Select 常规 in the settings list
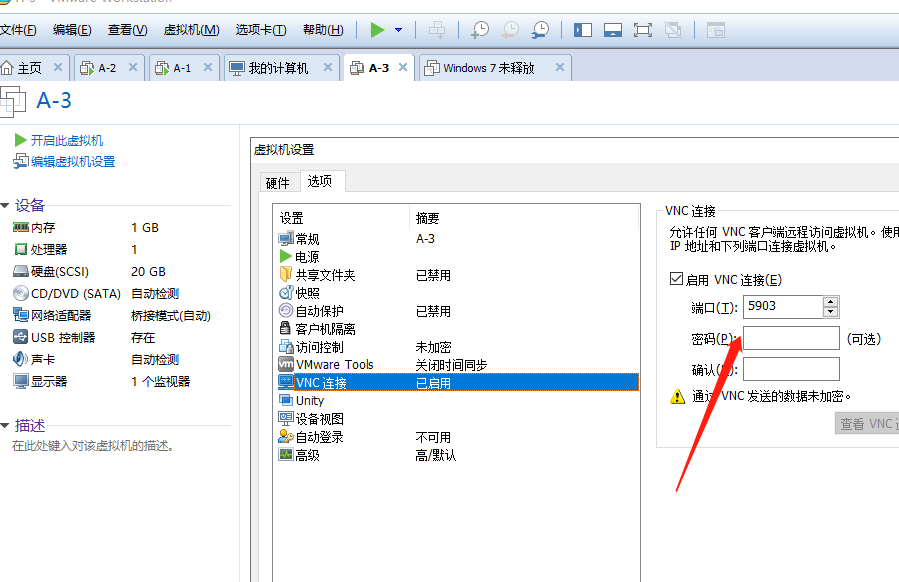 click(307, 239)
